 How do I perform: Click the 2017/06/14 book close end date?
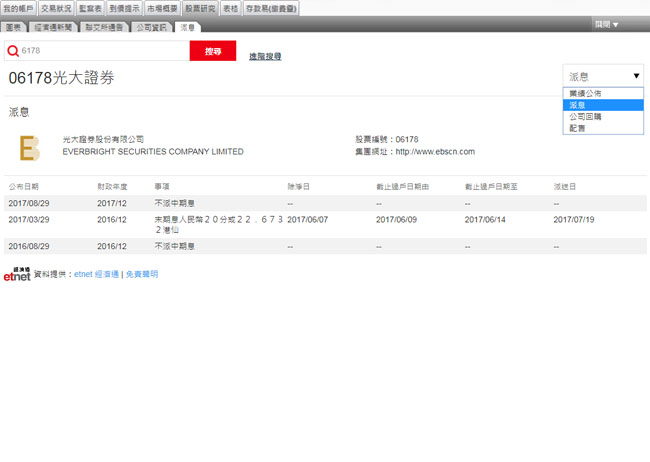coord(485,219)
